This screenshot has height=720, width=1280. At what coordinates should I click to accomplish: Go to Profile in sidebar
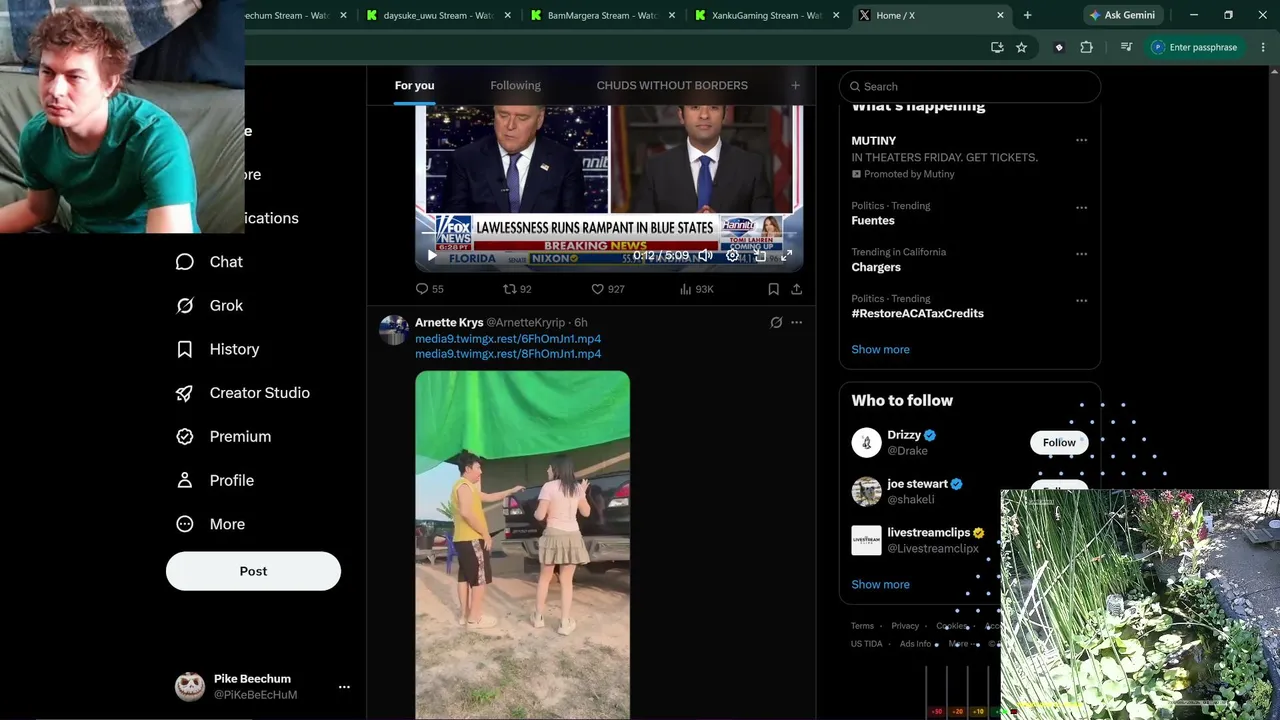[214, 481]
